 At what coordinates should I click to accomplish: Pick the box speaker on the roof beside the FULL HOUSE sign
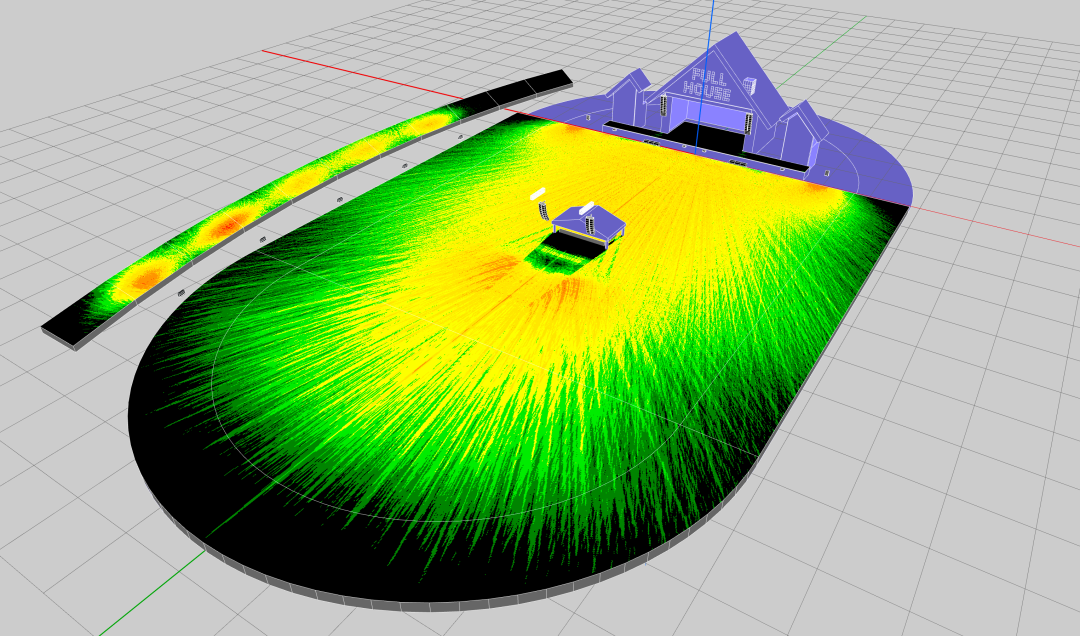click(x=751, y=86)
